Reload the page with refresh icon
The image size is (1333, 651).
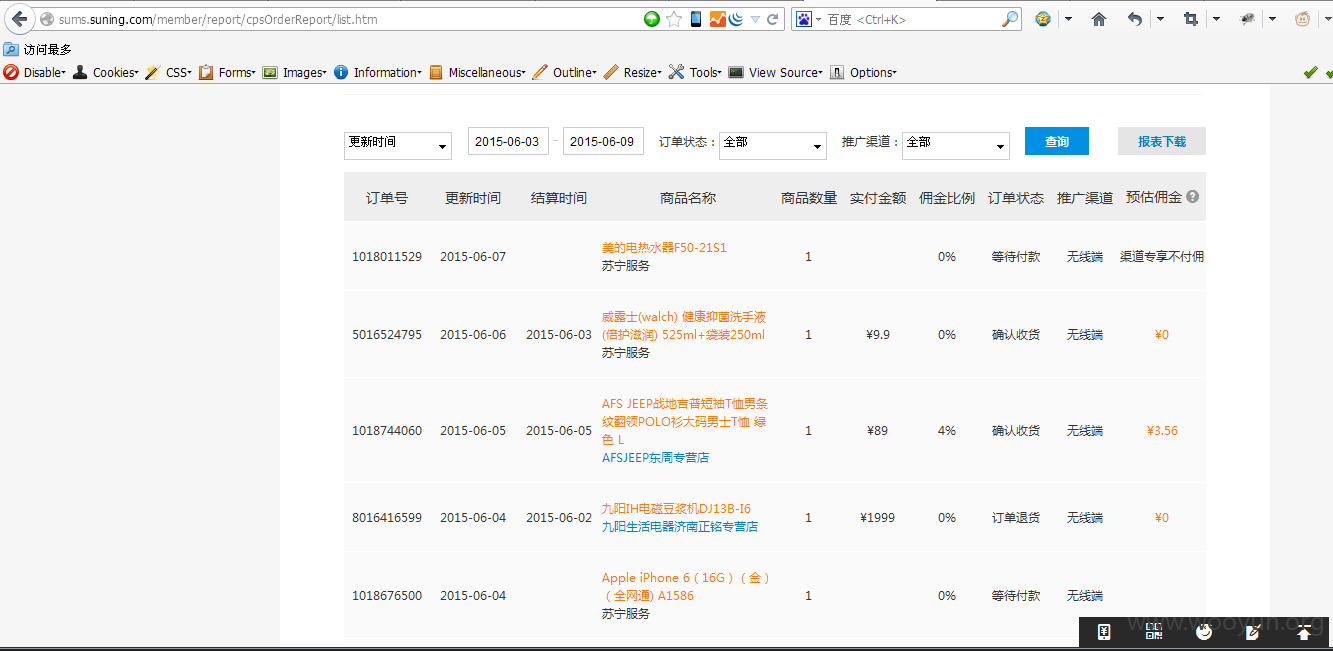pos(773,19)
